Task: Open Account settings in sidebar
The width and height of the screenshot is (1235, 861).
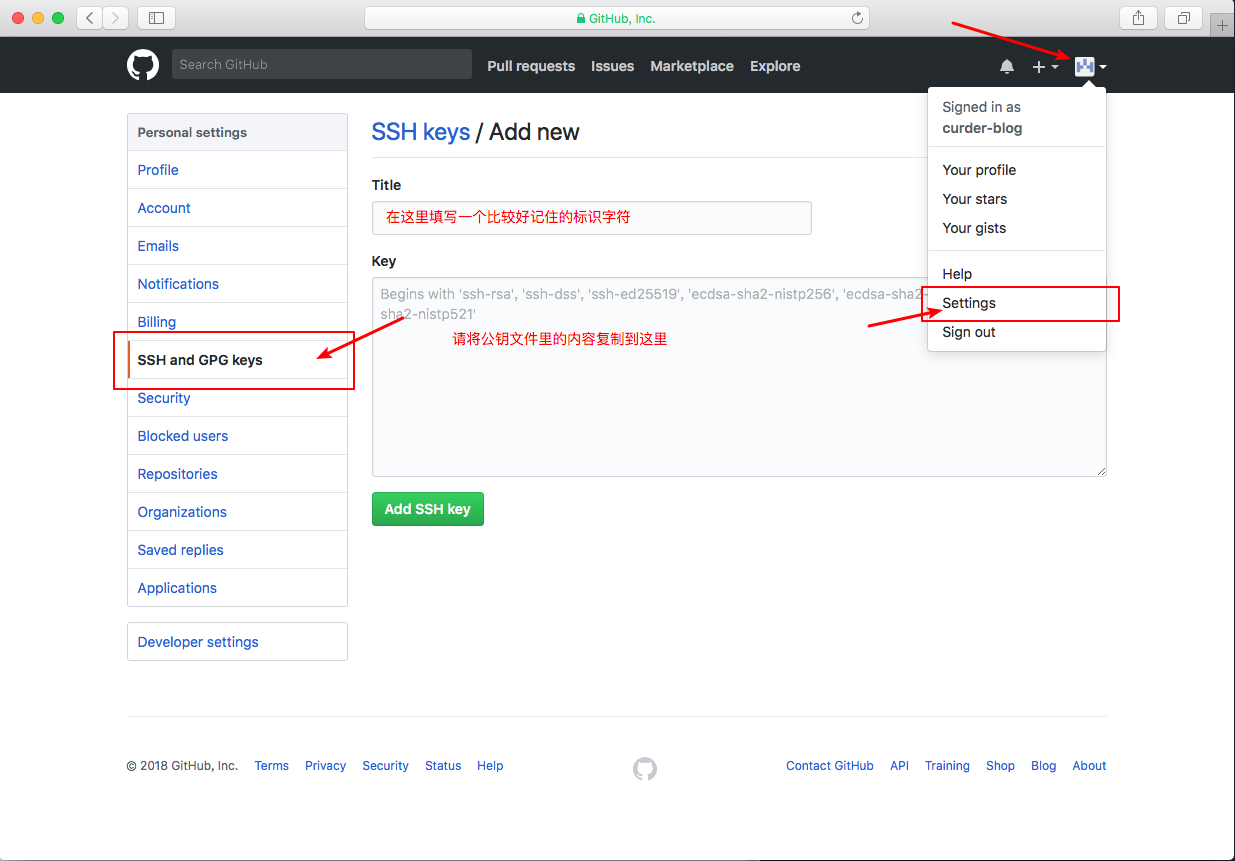Action: (x=237, y=208)
